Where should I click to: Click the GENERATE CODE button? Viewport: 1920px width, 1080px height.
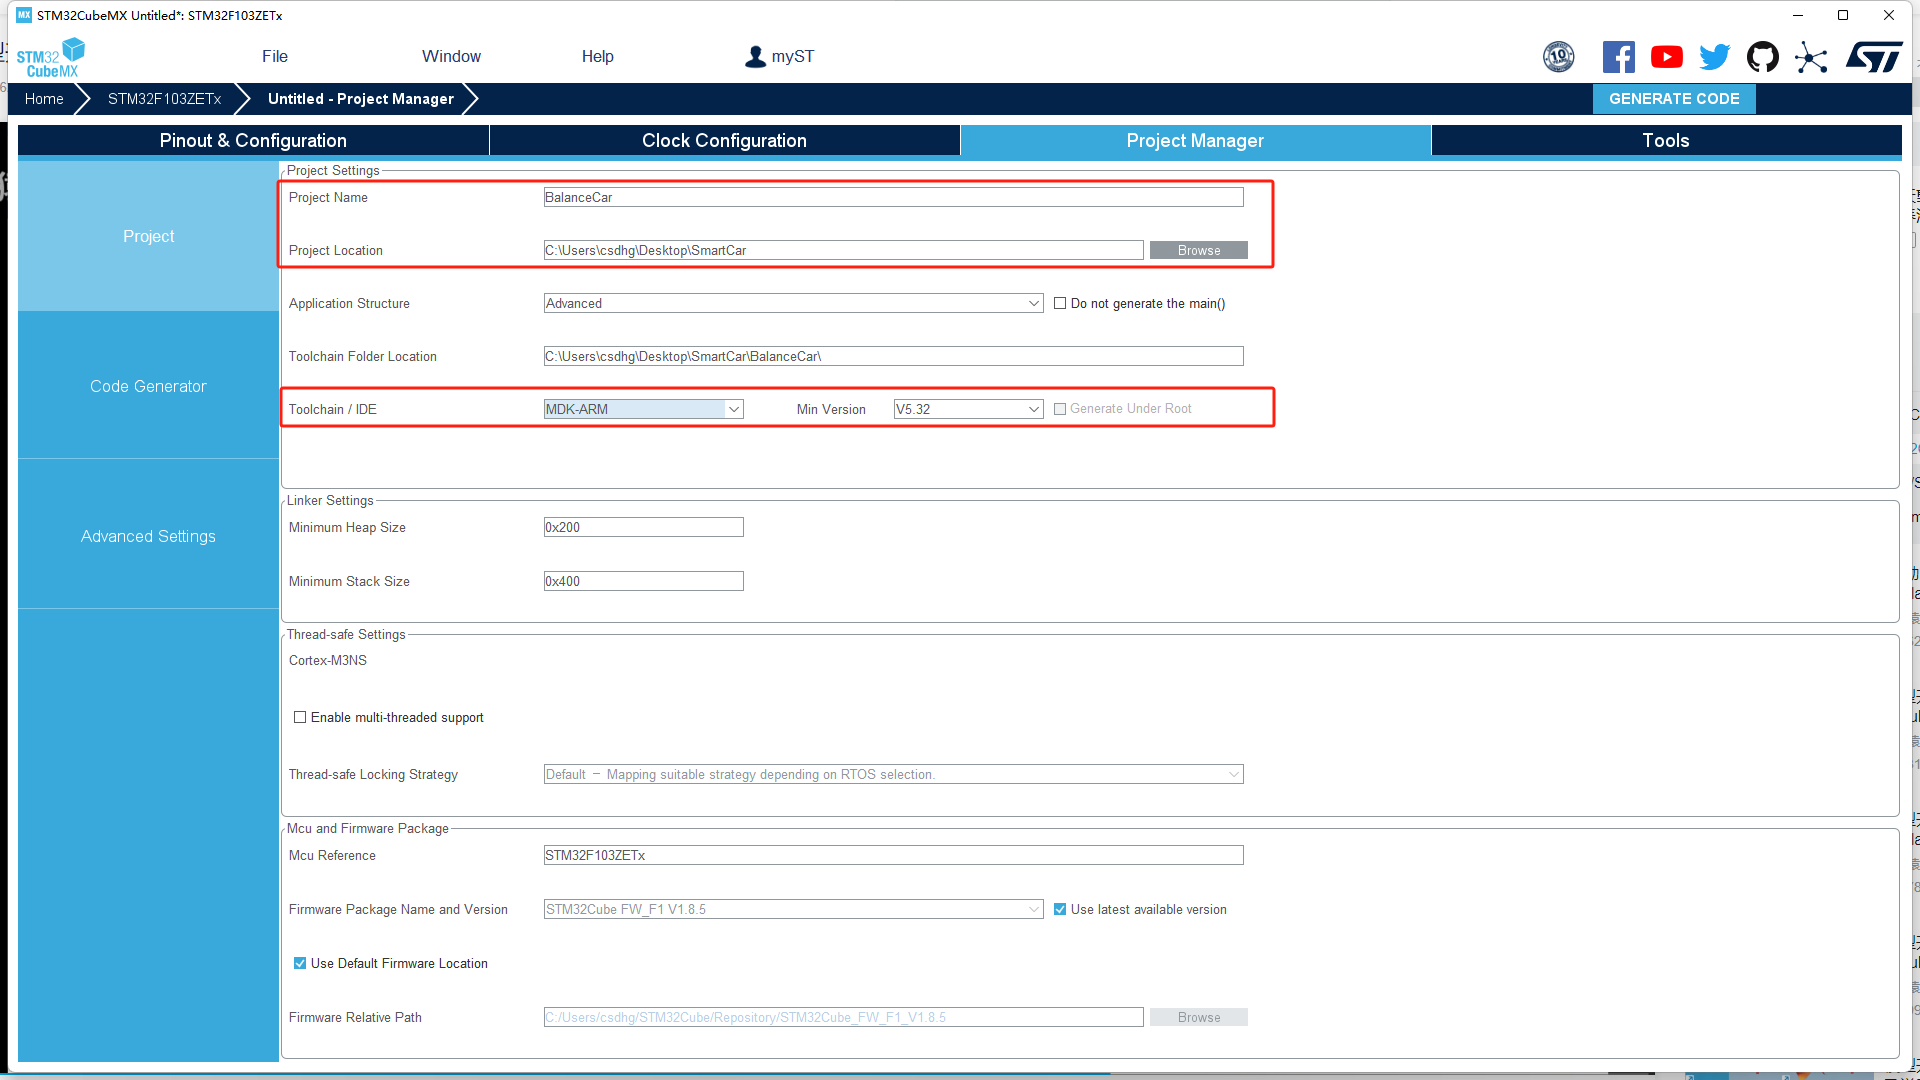click(x=1674, y=99)
